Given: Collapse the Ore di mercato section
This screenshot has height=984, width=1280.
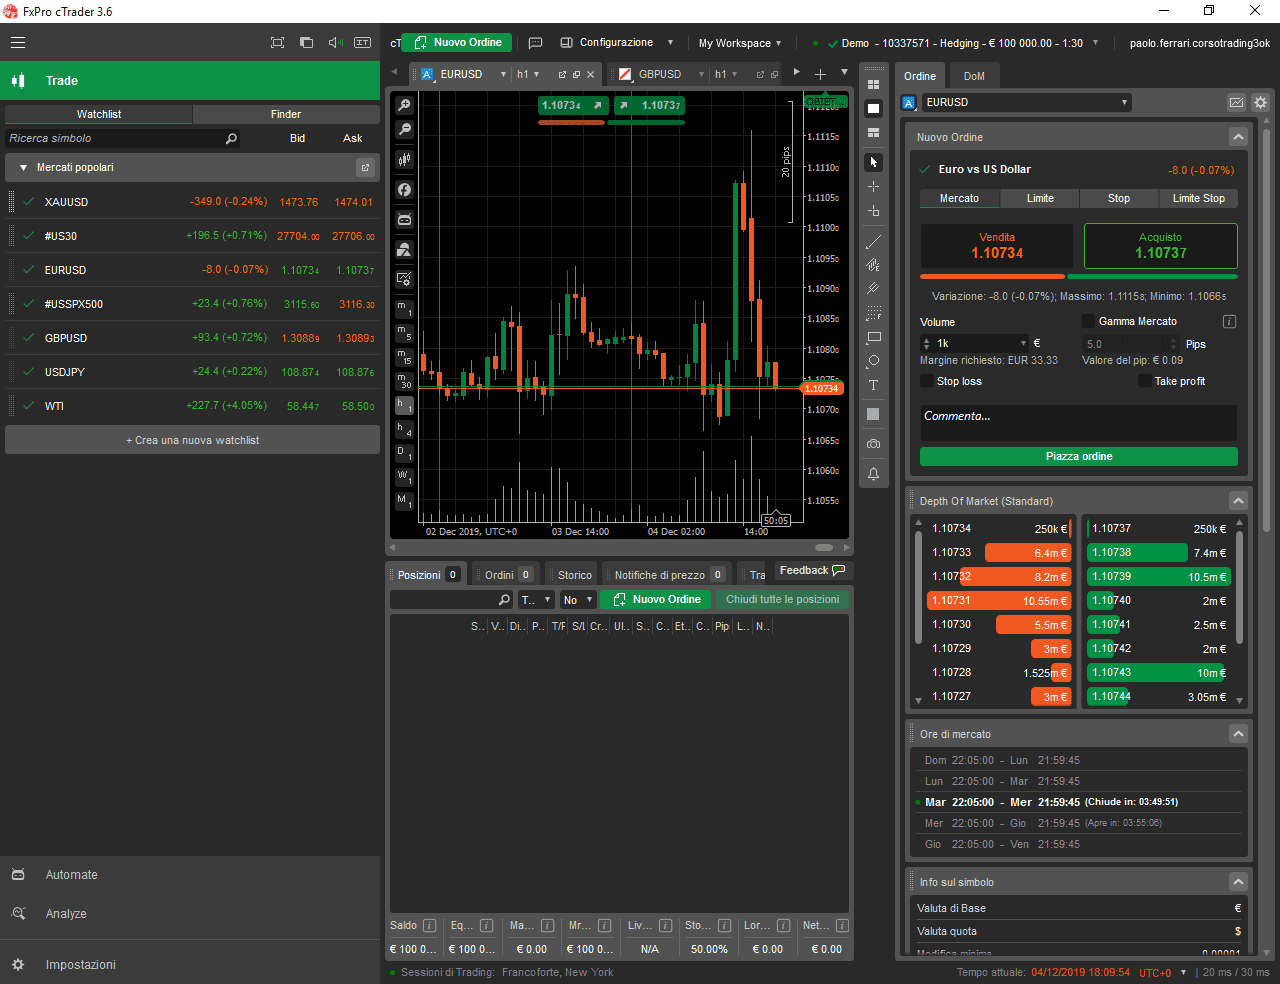Looking at the screenshot, I should (1238, 734).
